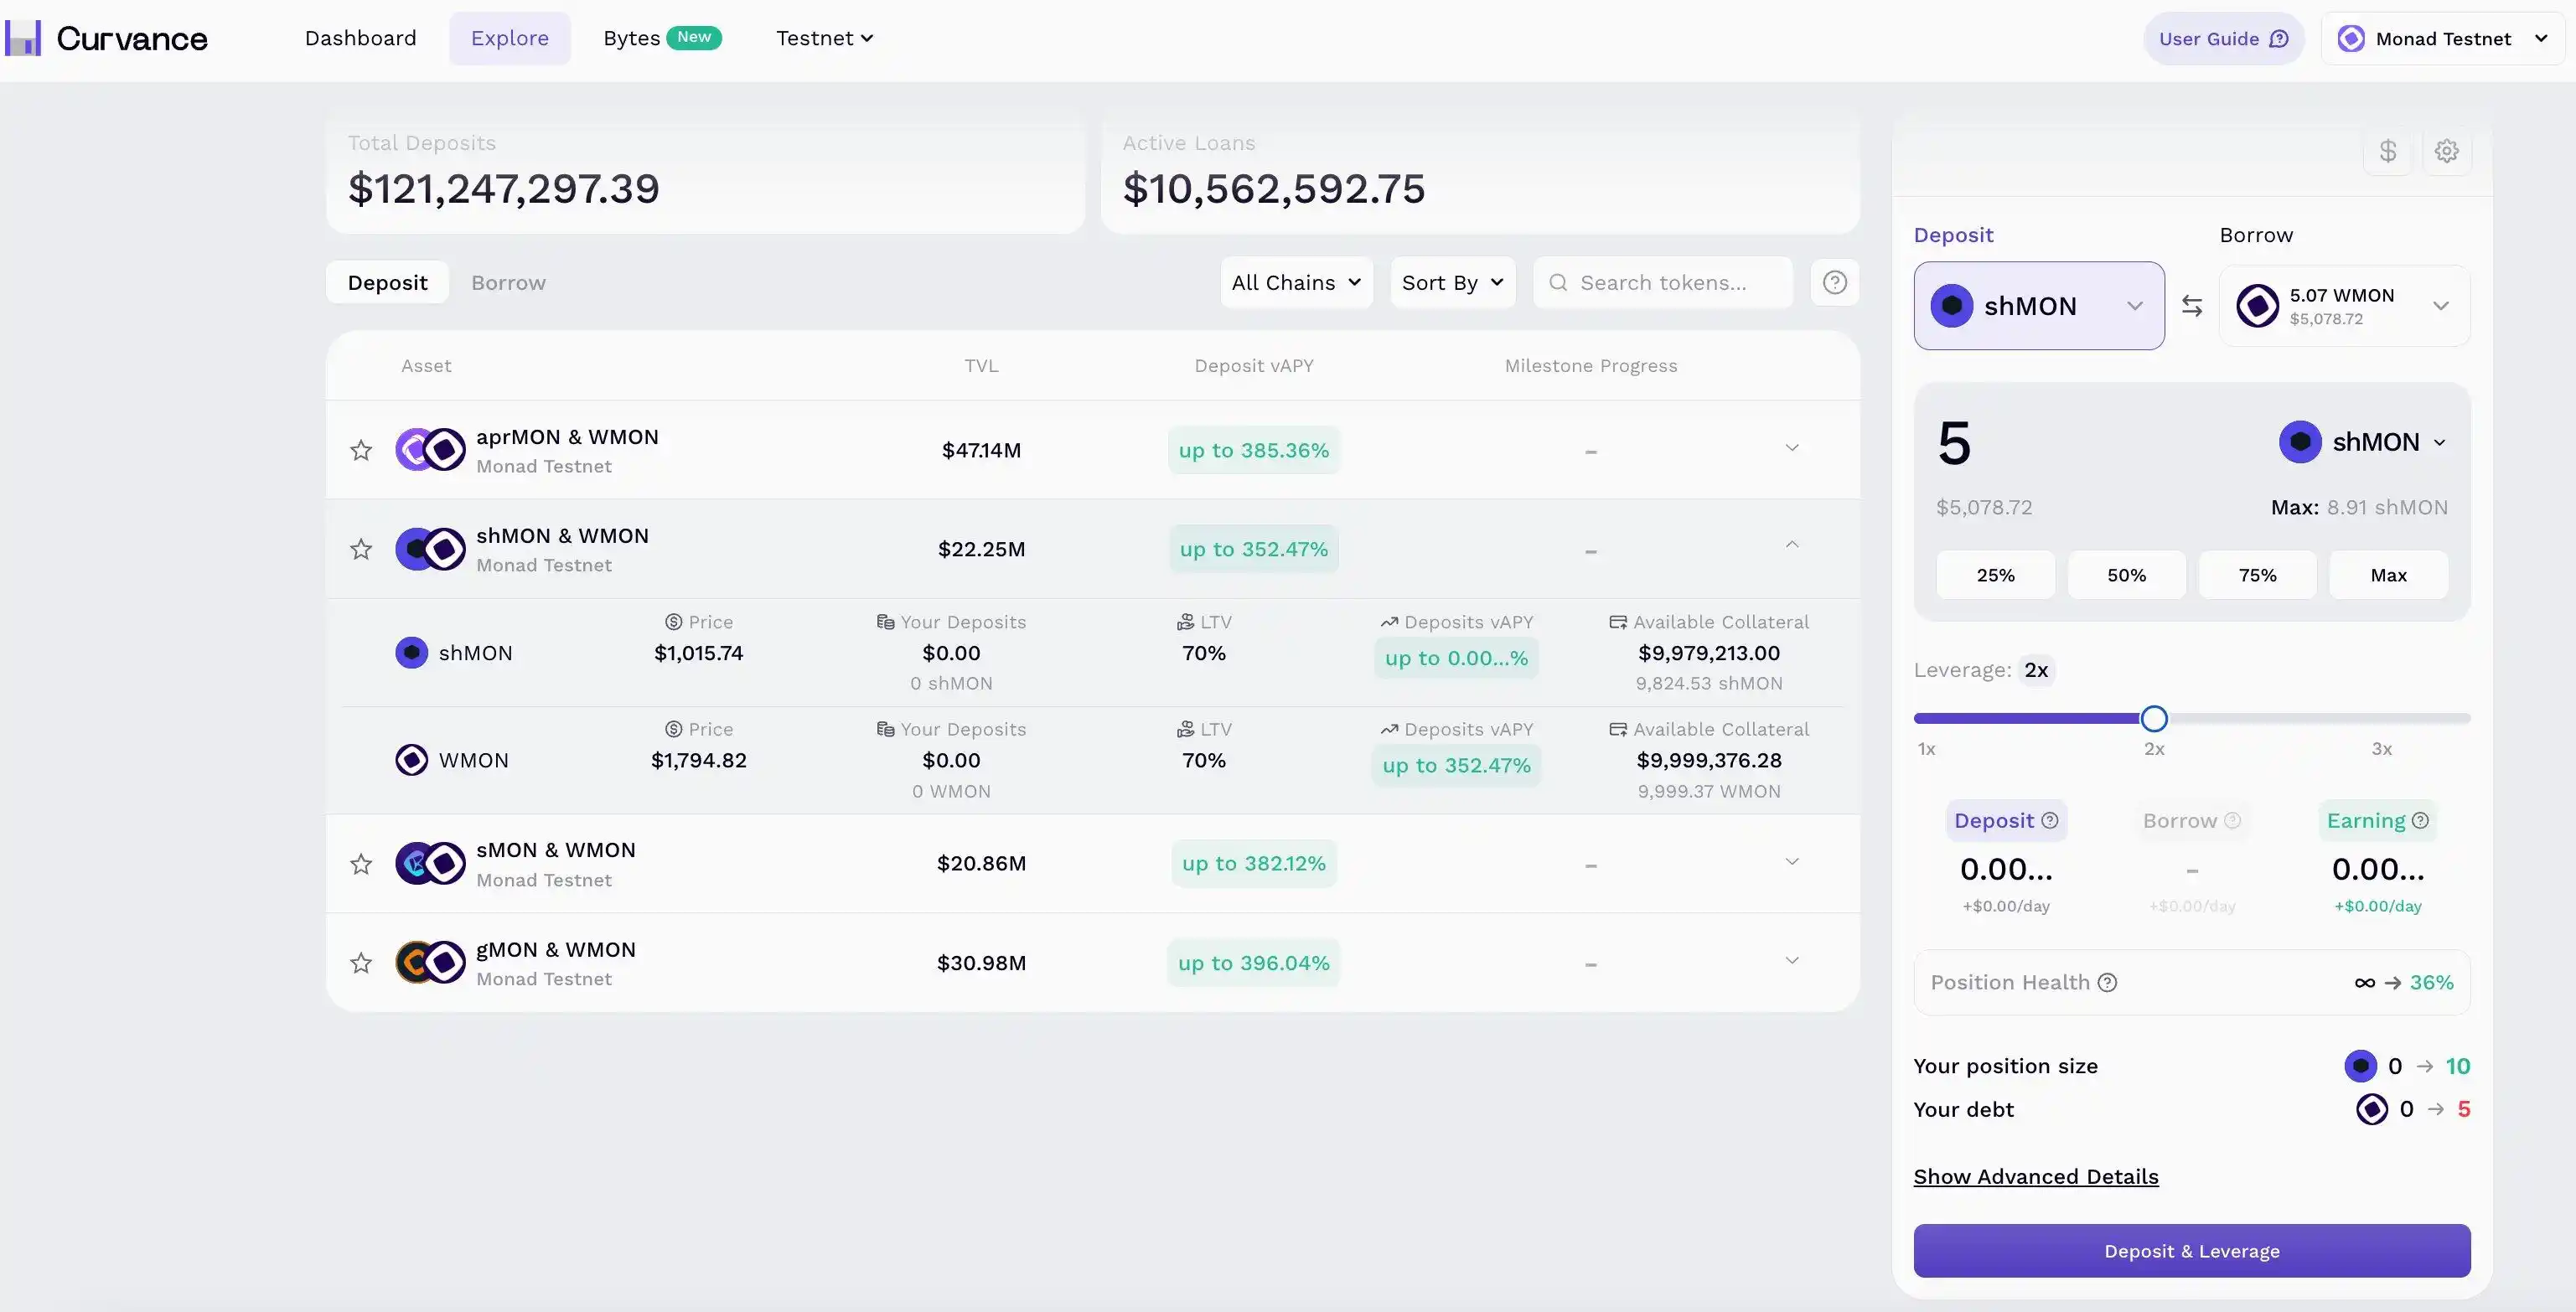Image resolution: width=2576 pixels, height=1312 pixels.
Task: Click the help question mark icon
Action: pos(1835,283)
